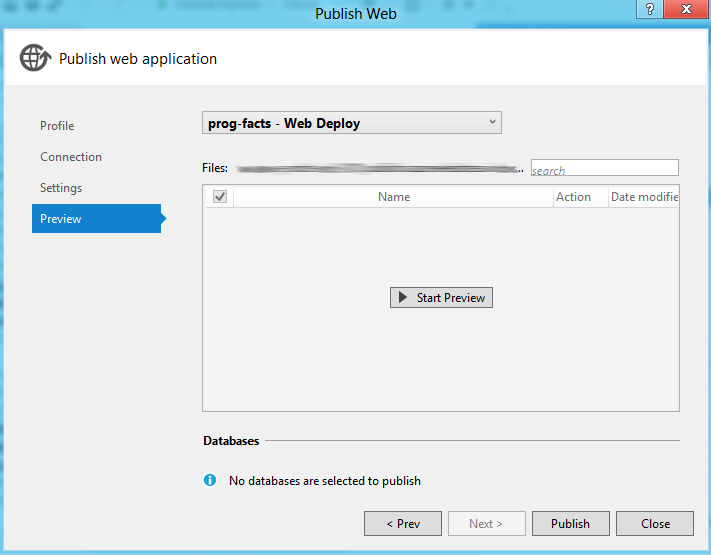Go to the Connection step
The width and height of the screenshot is (711, 555).
71,157
